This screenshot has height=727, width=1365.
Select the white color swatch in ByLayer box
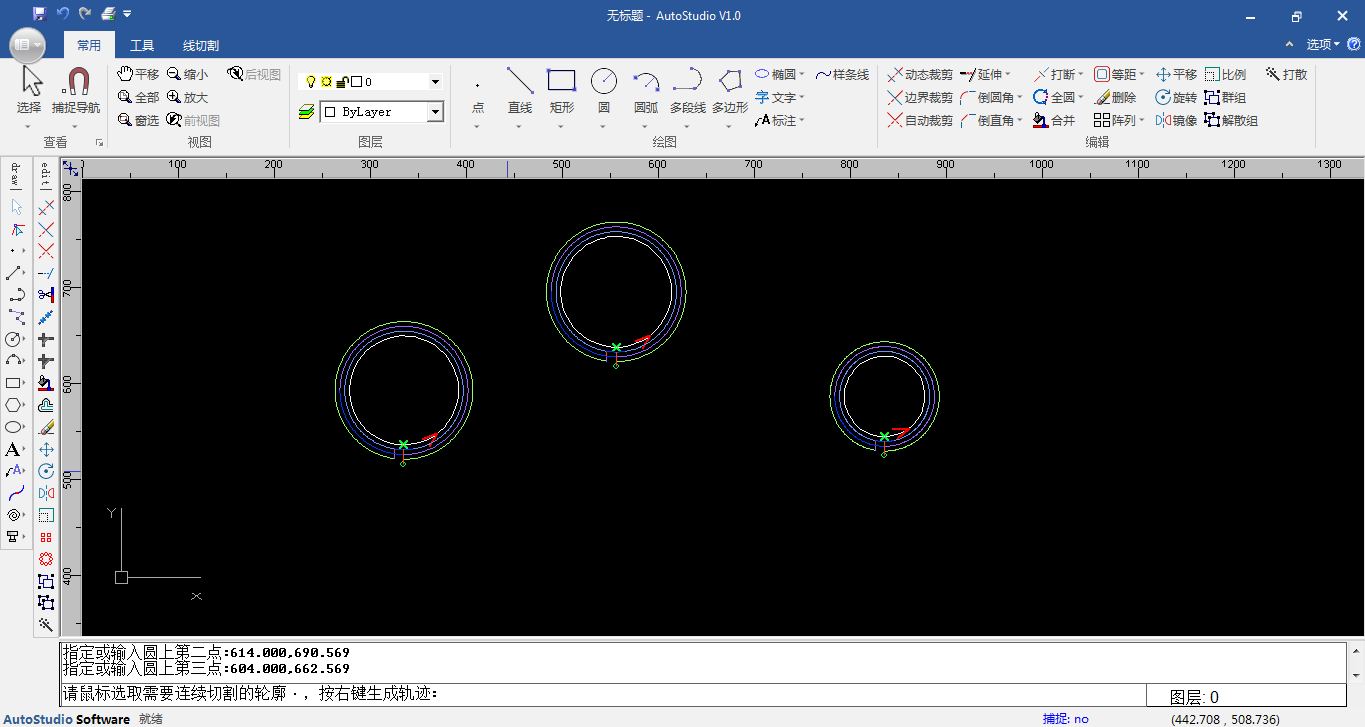[330, 112]
